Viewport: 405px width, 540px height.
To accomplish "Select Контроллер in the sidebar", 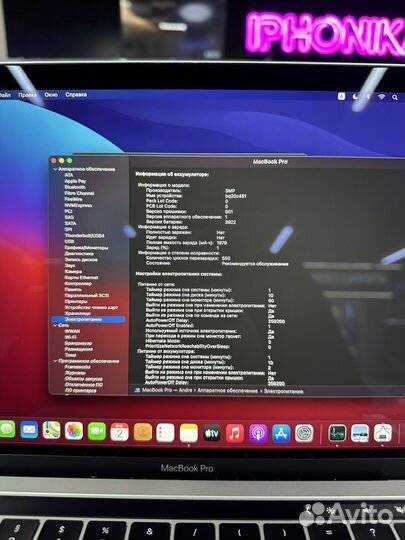I will pos(78,283).
